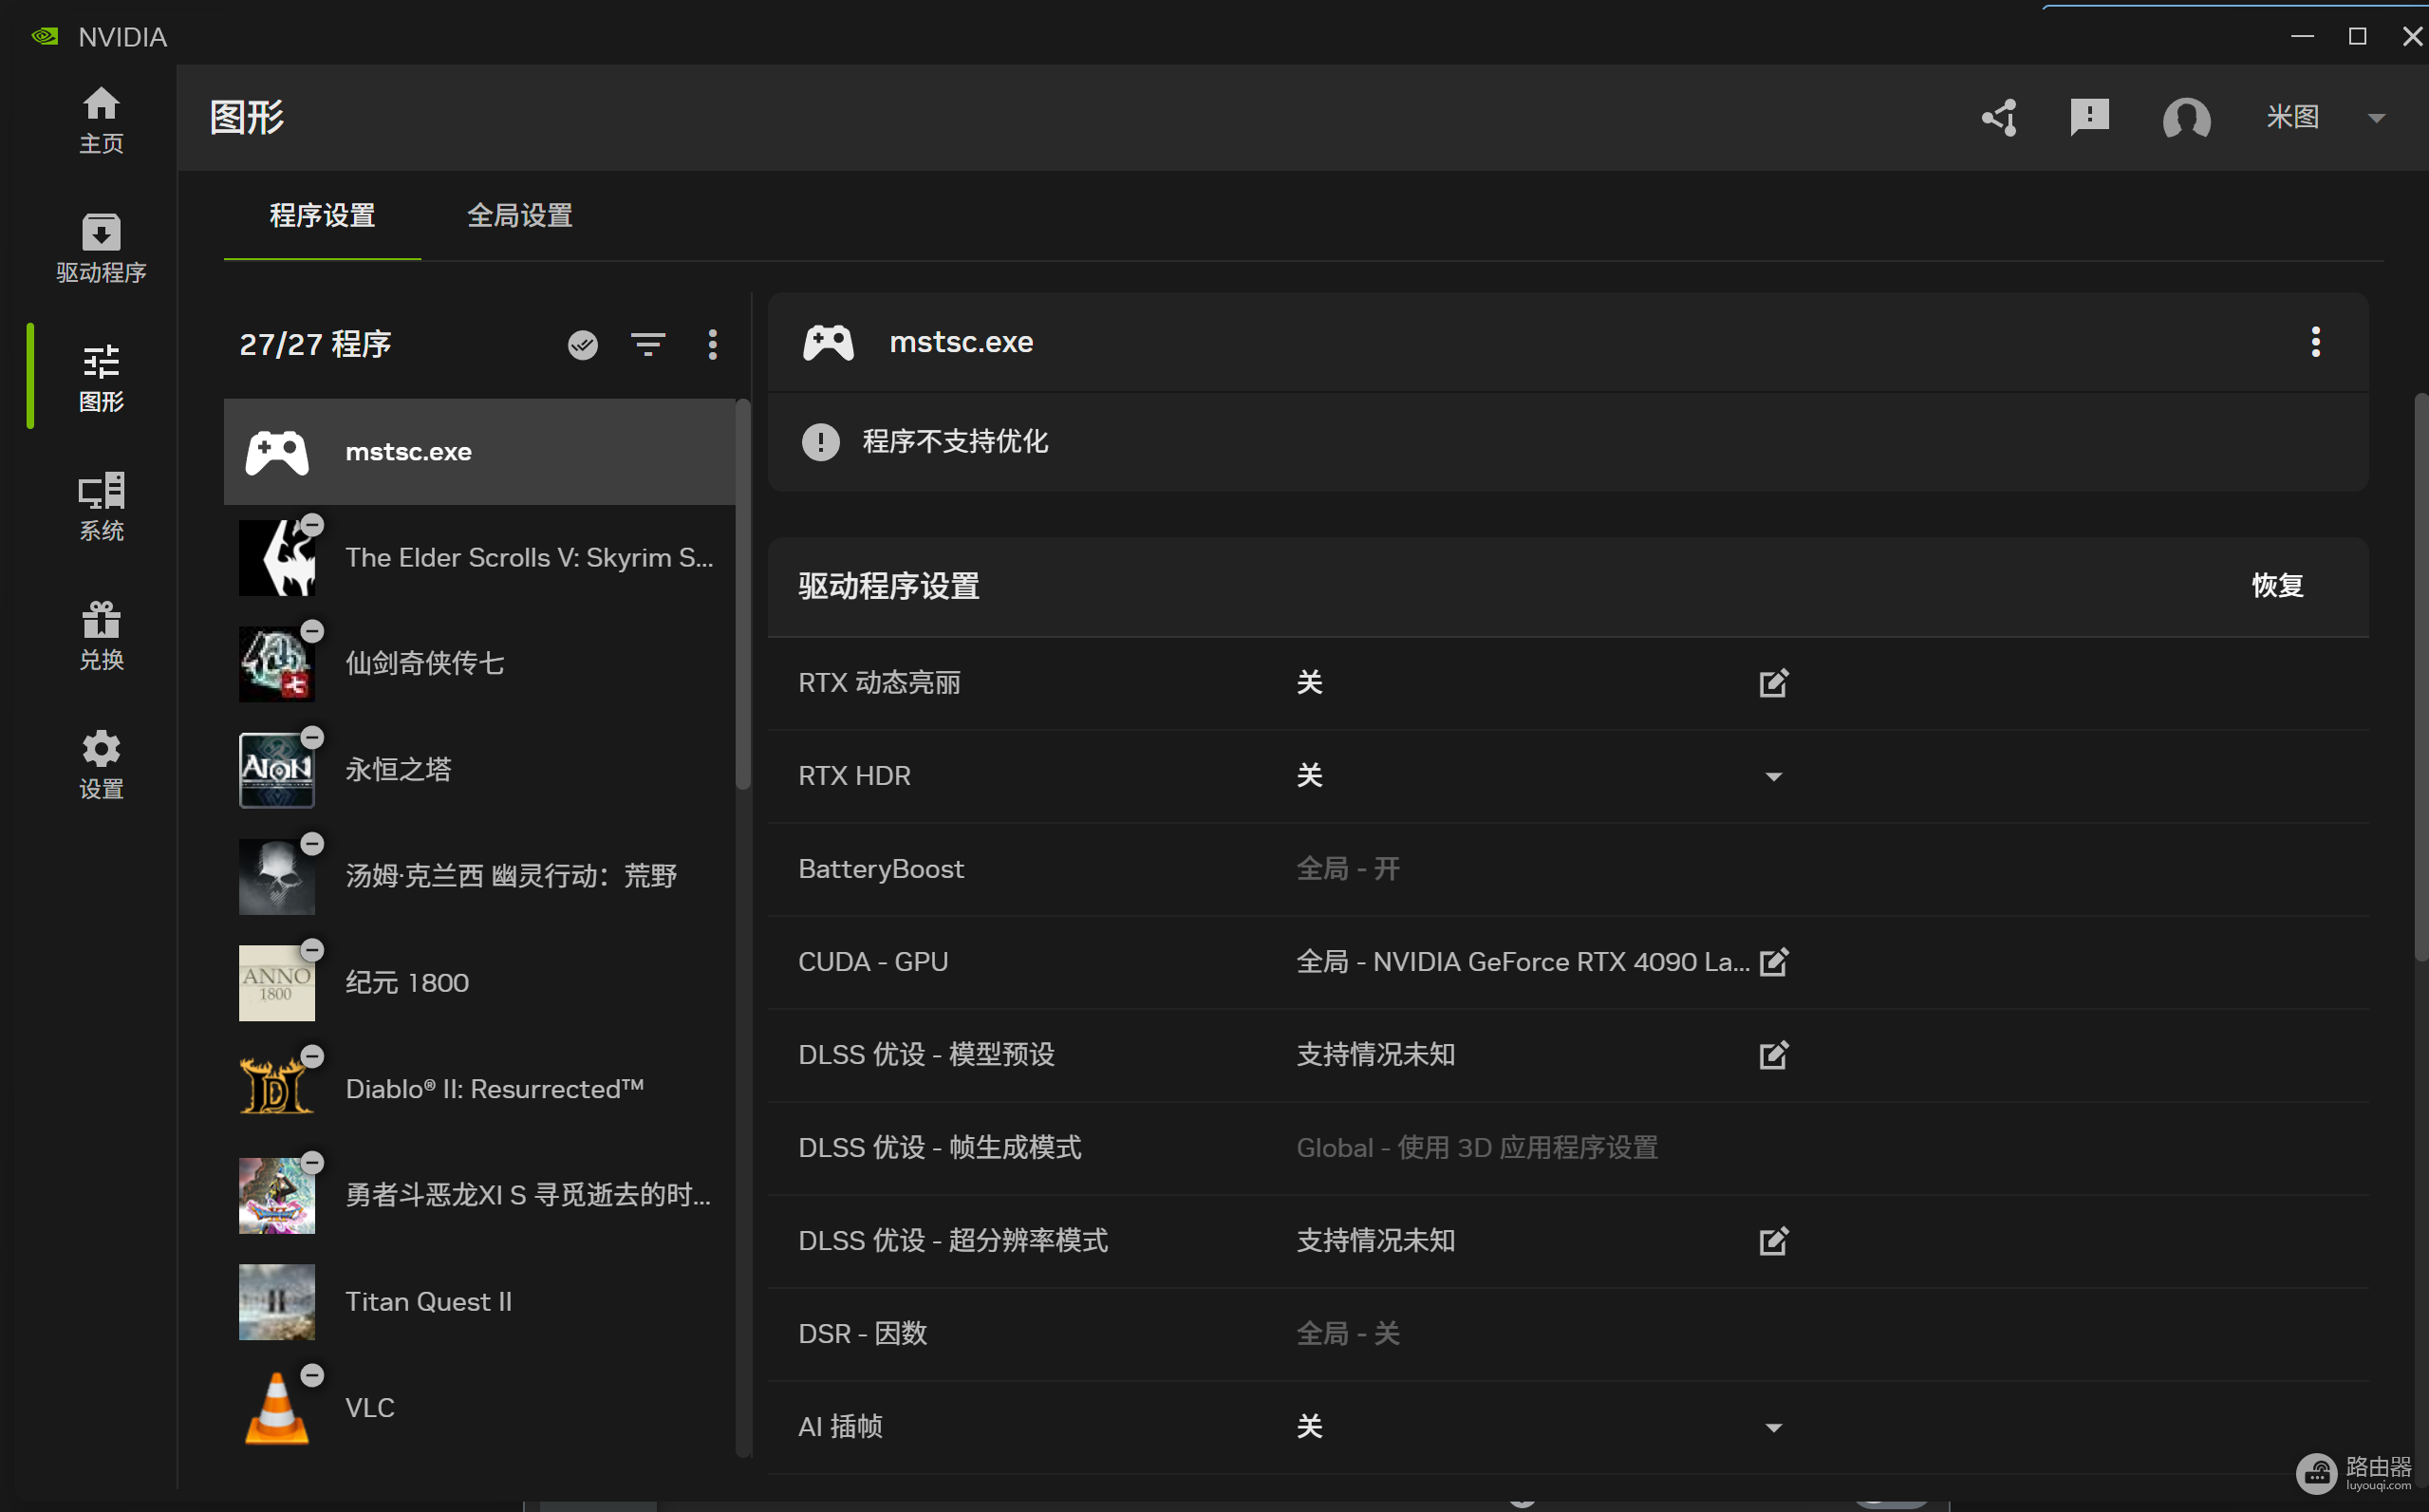Click the Skyrim game thumbnail
Screen dimensions: 2429x1512
click(x=277, y=558)
